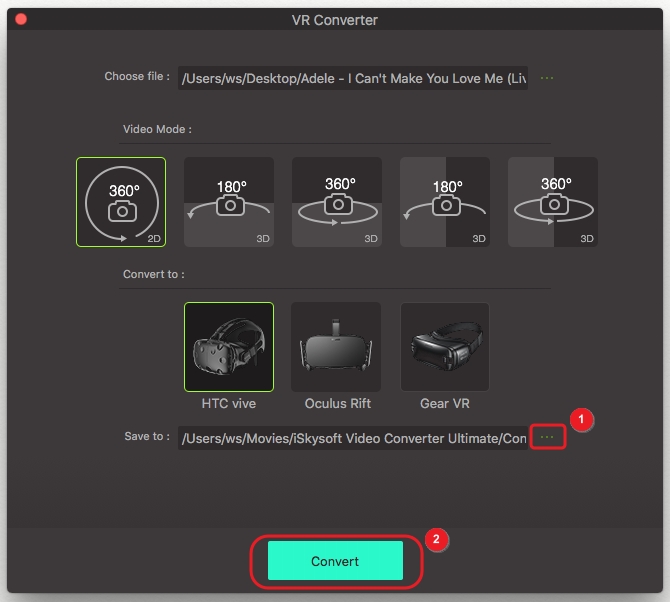The width and height of the screenshot is (670, 602).
Task: Open Save to folder browser ellipsis
Action: point(547,438)
